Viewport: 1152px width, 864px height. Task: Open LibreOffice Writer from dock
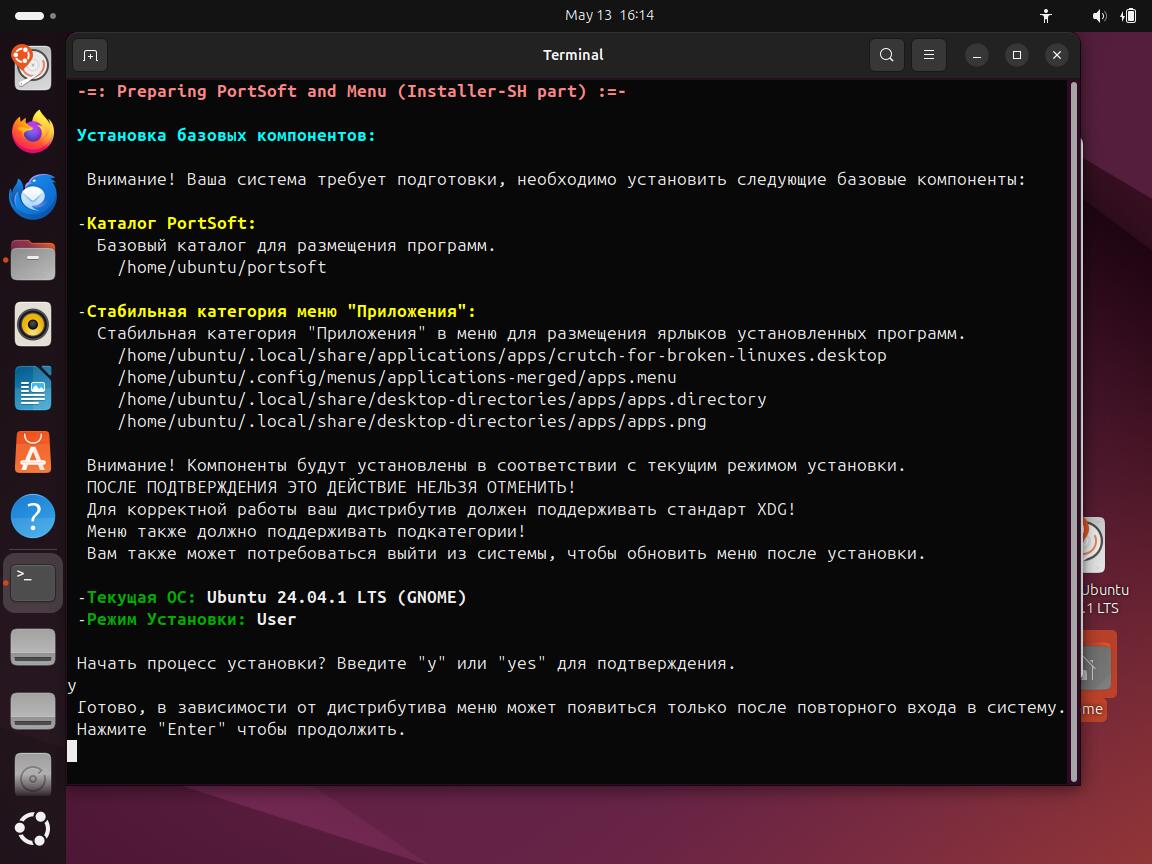point(33,388)
